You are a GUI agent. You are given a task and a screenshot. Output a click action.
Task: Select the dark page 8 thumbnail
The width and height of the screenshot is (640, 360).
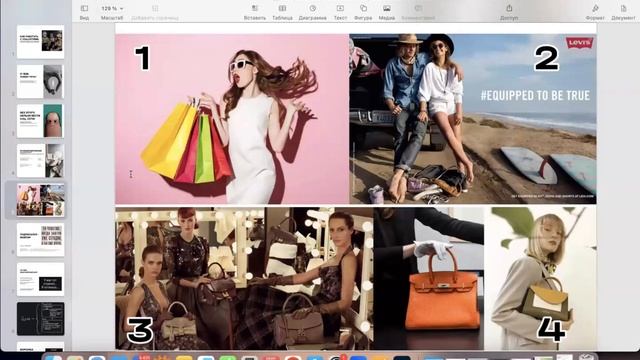(40, 319)
